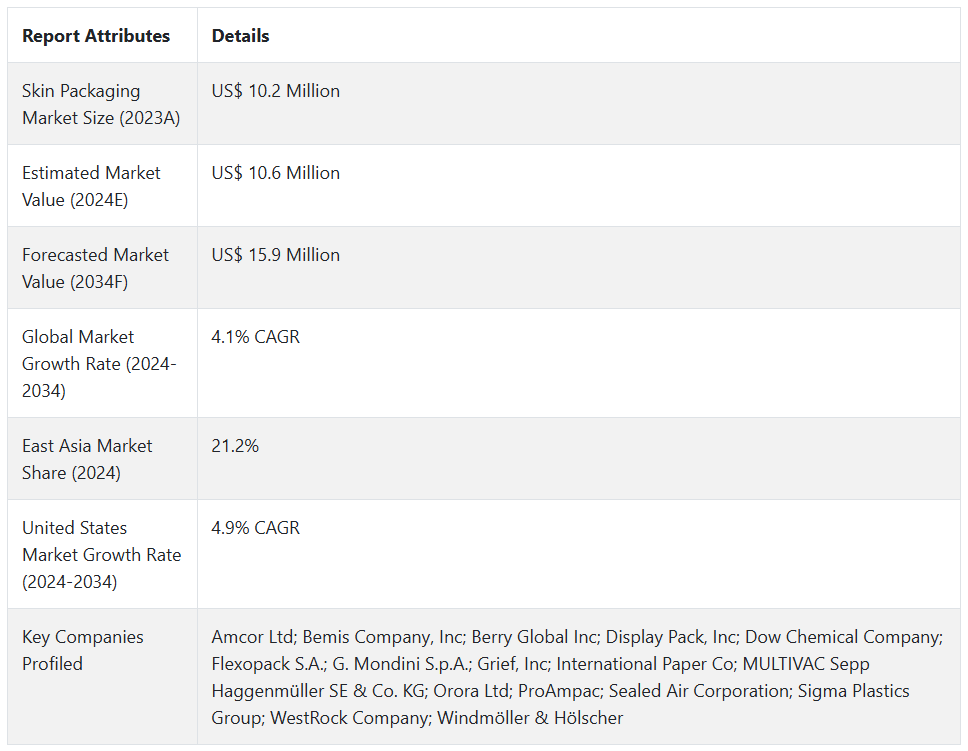968x751 pixels.
Task: Click the Report Attributes column header
Action: coord(96,36)
